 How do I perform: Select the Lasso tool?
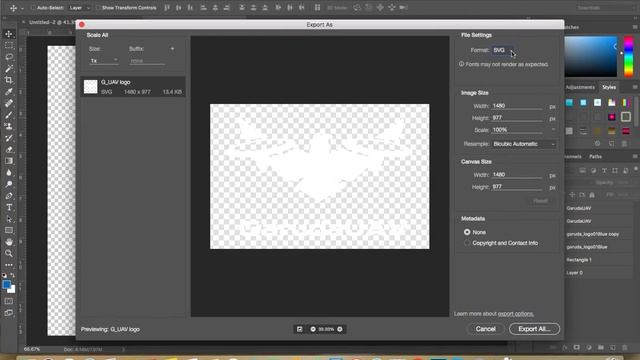9,57
